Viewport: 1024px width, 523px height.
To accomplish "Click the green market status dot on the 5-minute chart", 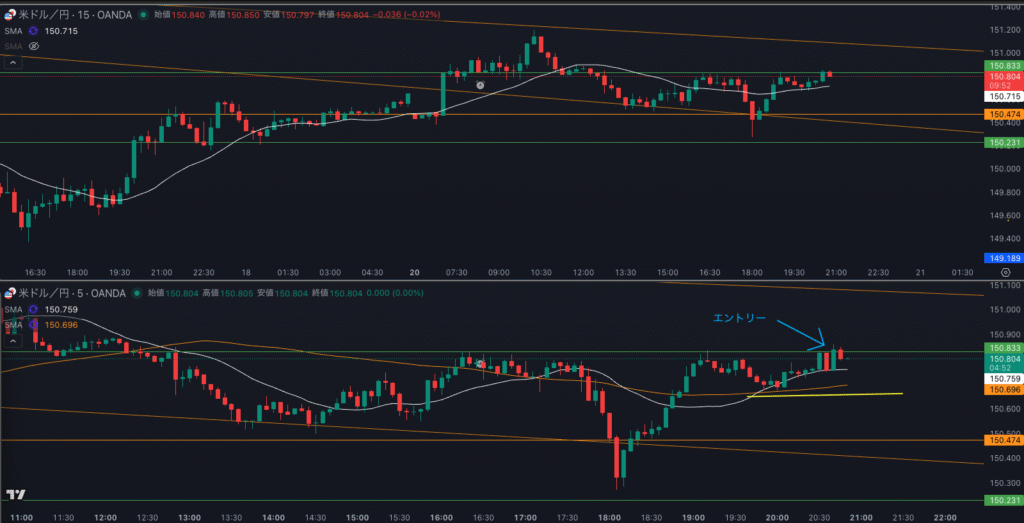I will [x=136, y=293].
